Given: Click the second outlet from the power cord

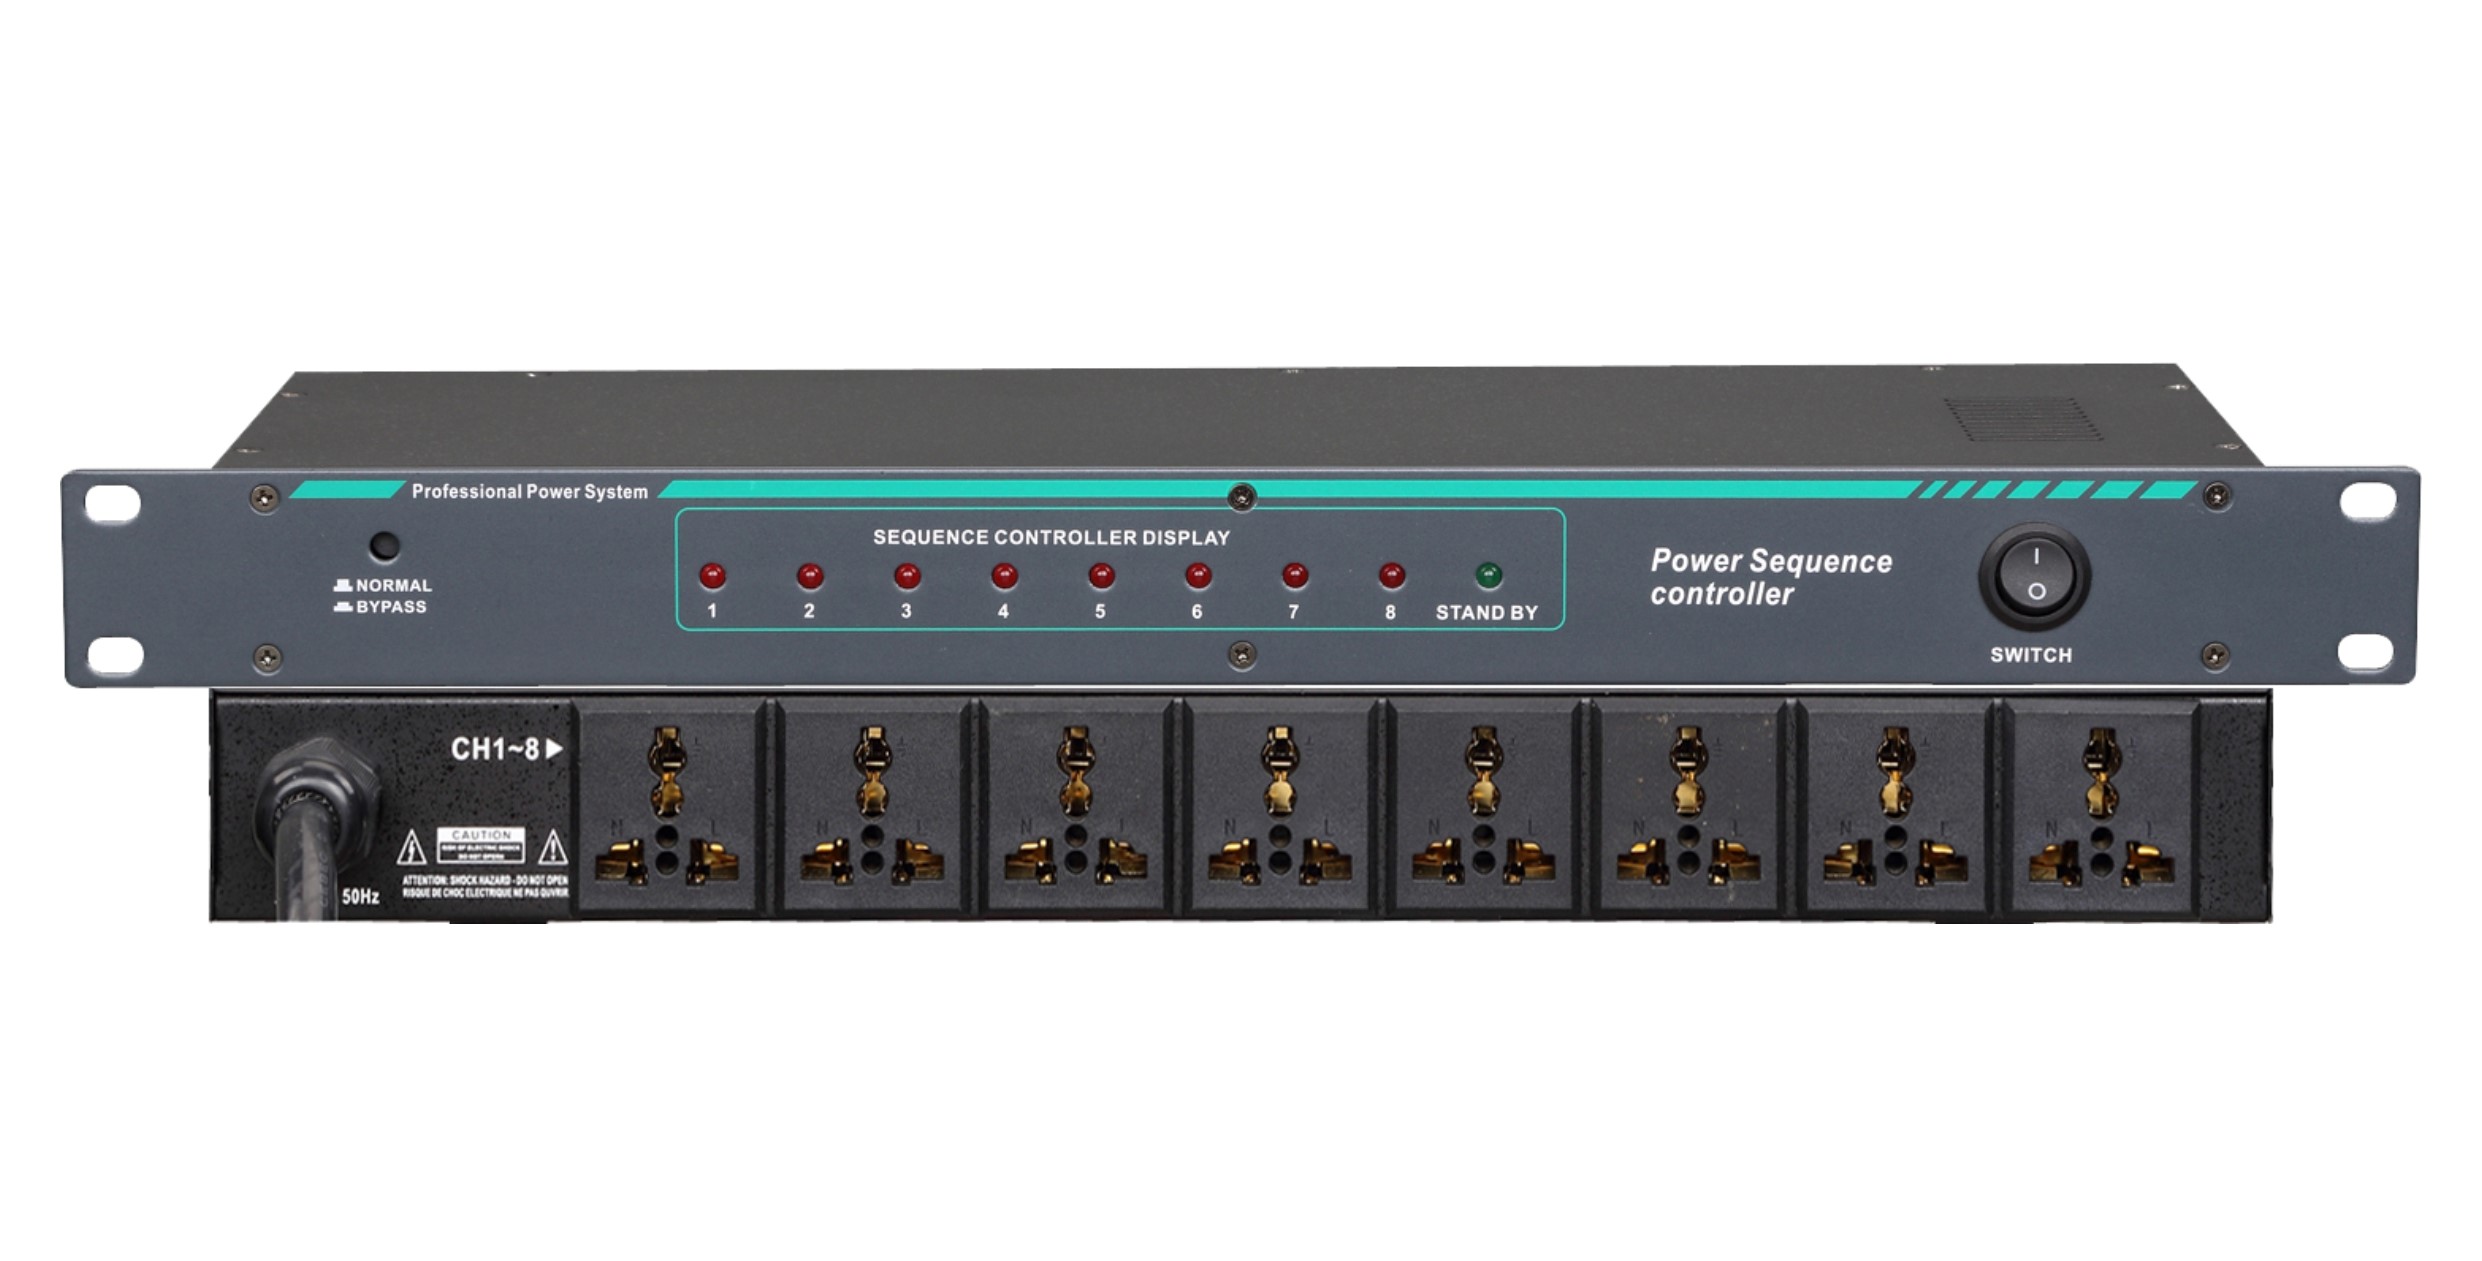Looking at the screenshot, I should point(872,806).
